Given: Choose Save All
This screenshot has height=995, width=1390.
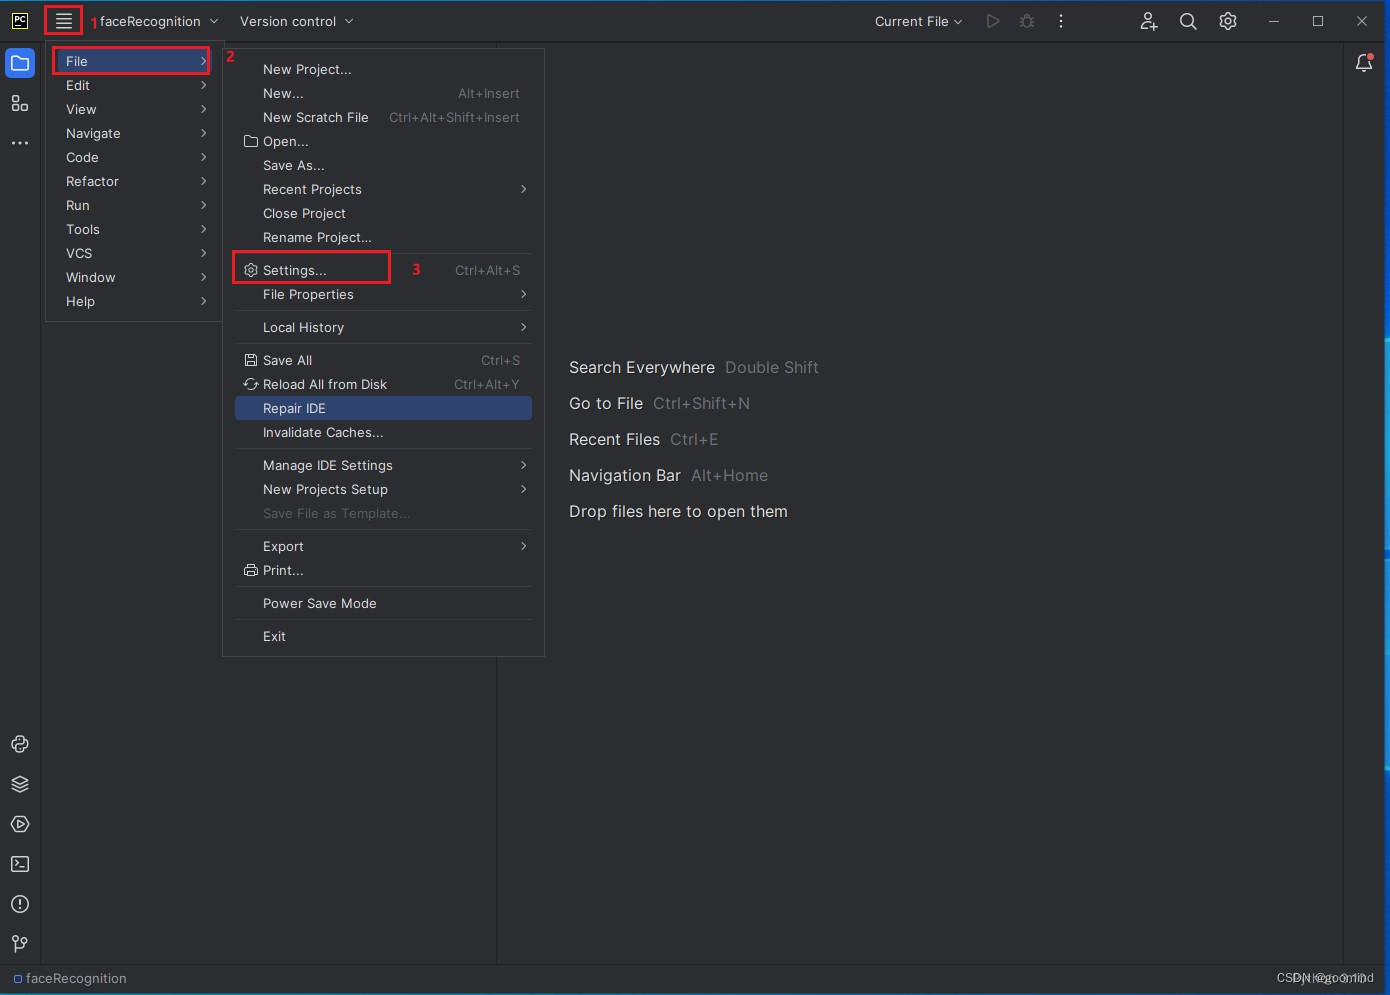Looking at the screenshot, I should 383,360.
